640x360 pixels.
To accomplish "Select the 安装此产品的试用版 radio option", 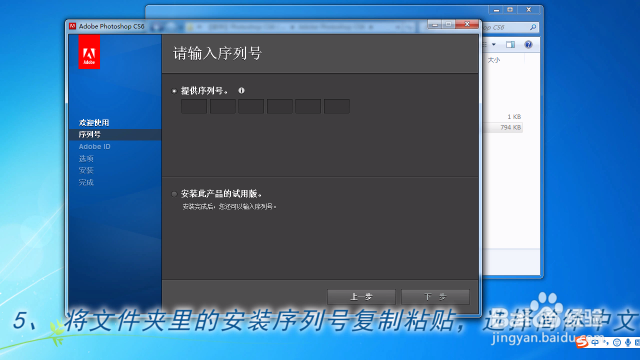I will (174, 194).
